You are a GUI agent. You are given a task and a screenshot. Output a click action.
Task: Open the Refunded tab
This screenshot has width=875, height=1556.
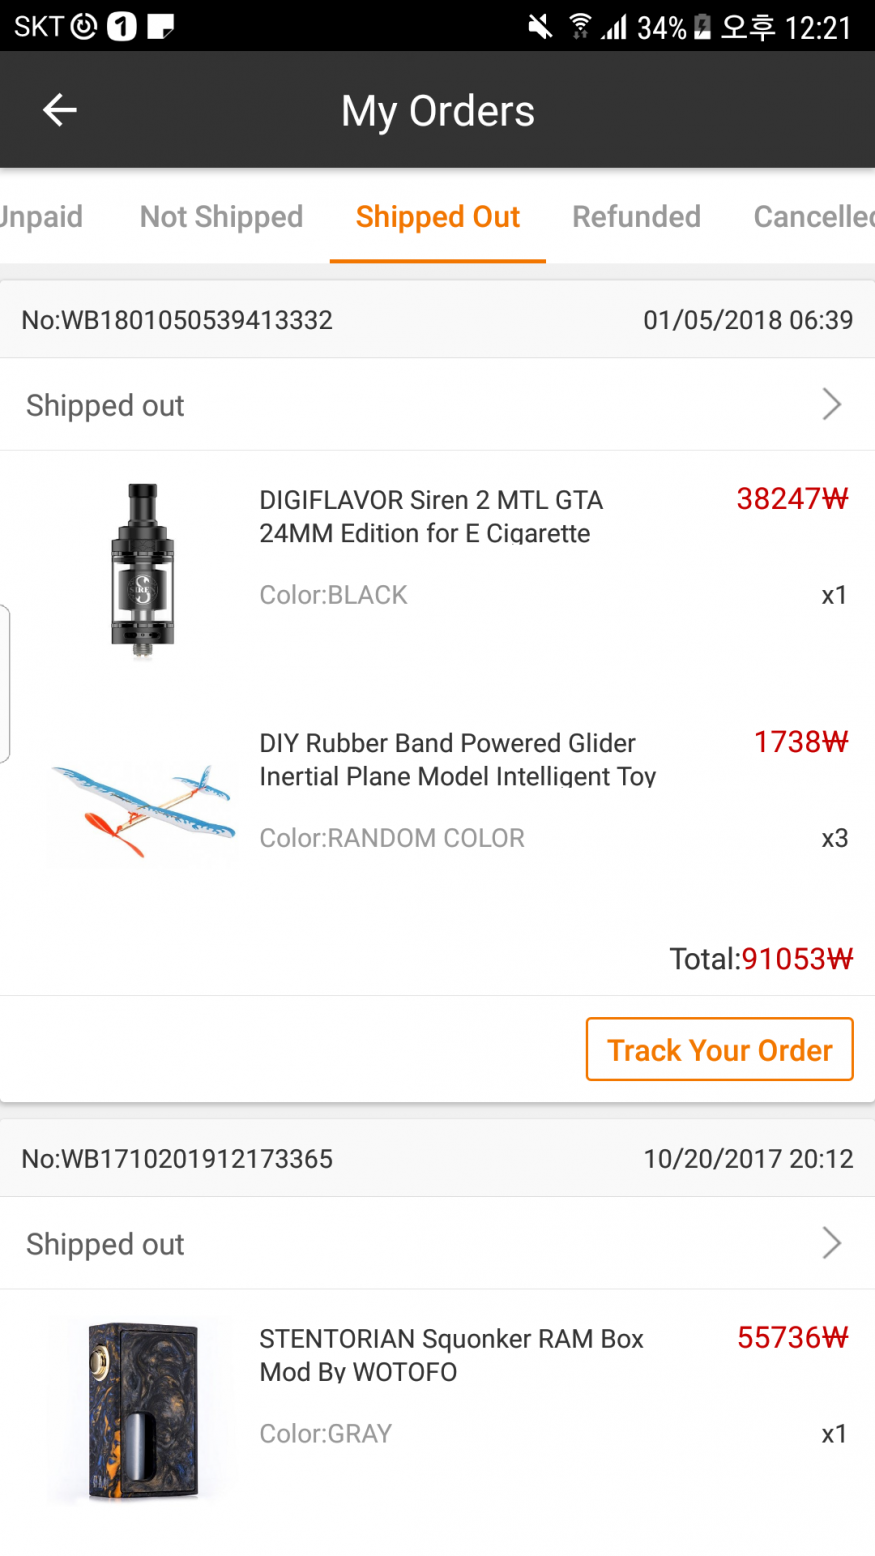pos(636,217)
